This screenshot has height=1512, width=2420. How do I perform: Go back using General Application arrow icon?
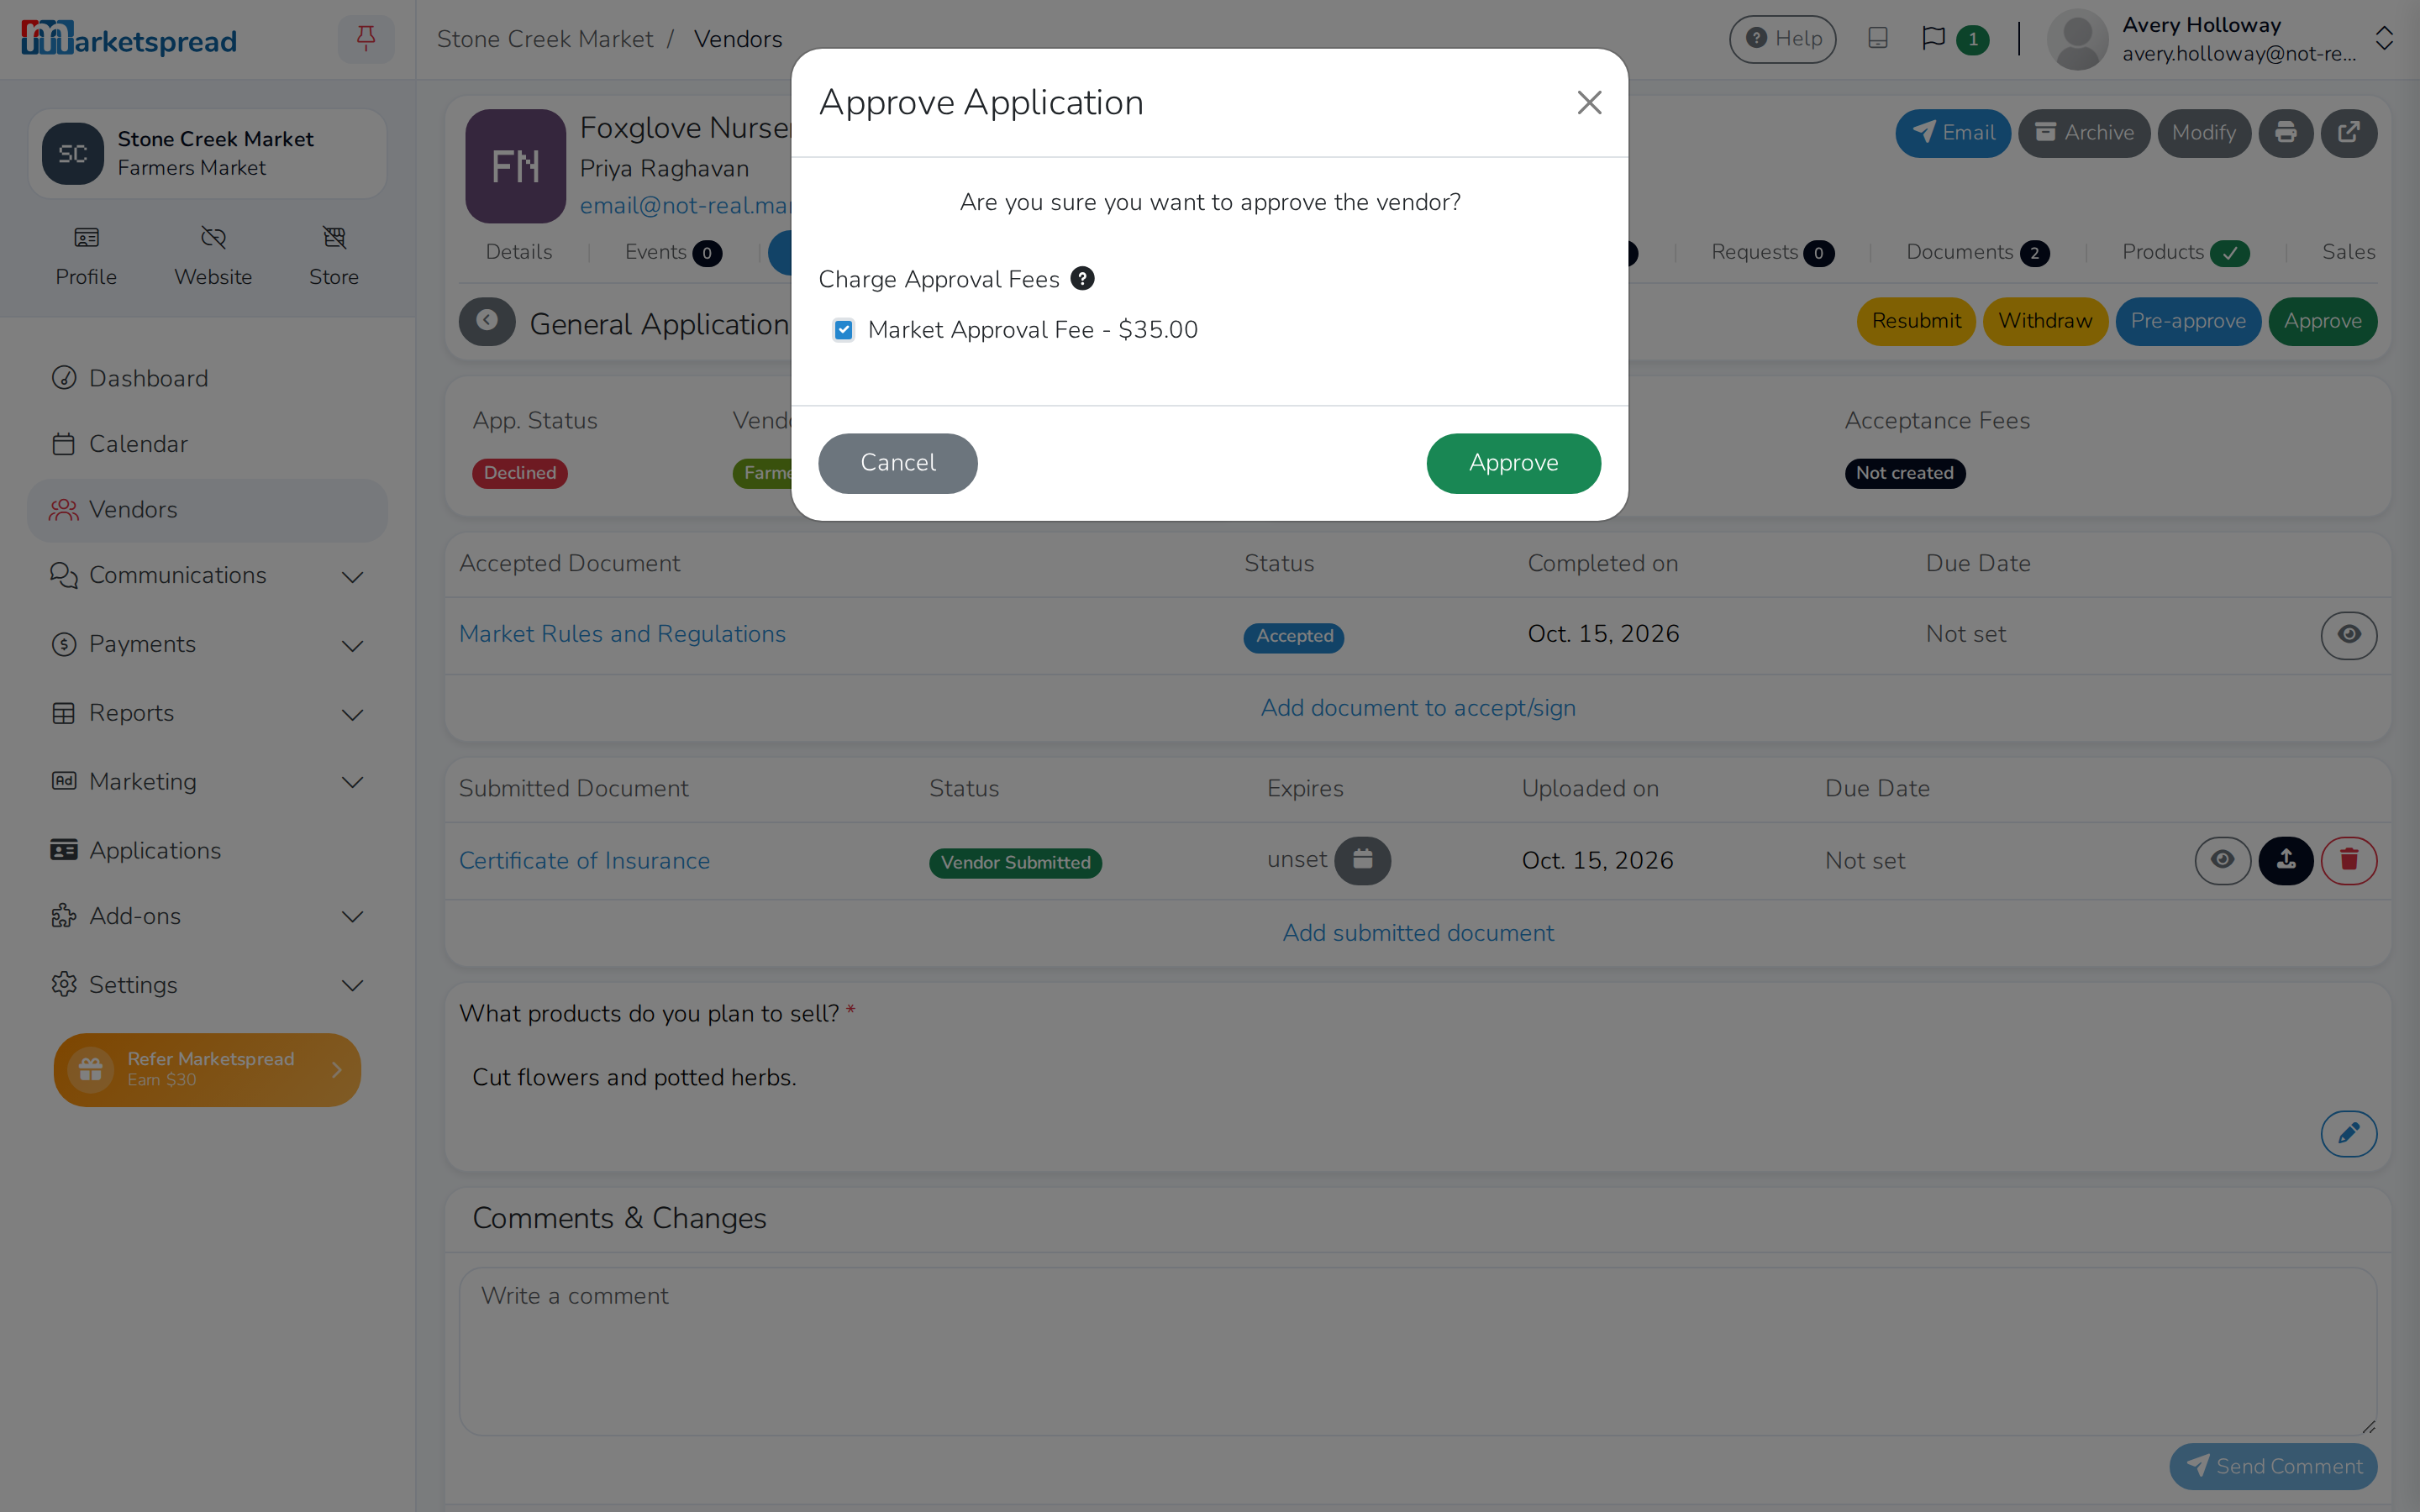pyautogui.click(x=487, y=321)
